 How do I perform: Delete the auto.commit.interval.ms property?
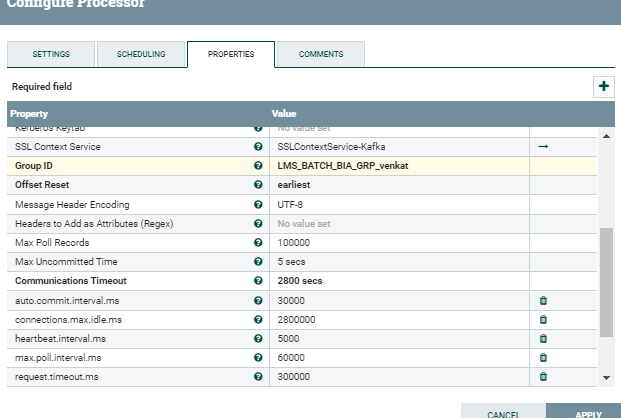(543, 301)
